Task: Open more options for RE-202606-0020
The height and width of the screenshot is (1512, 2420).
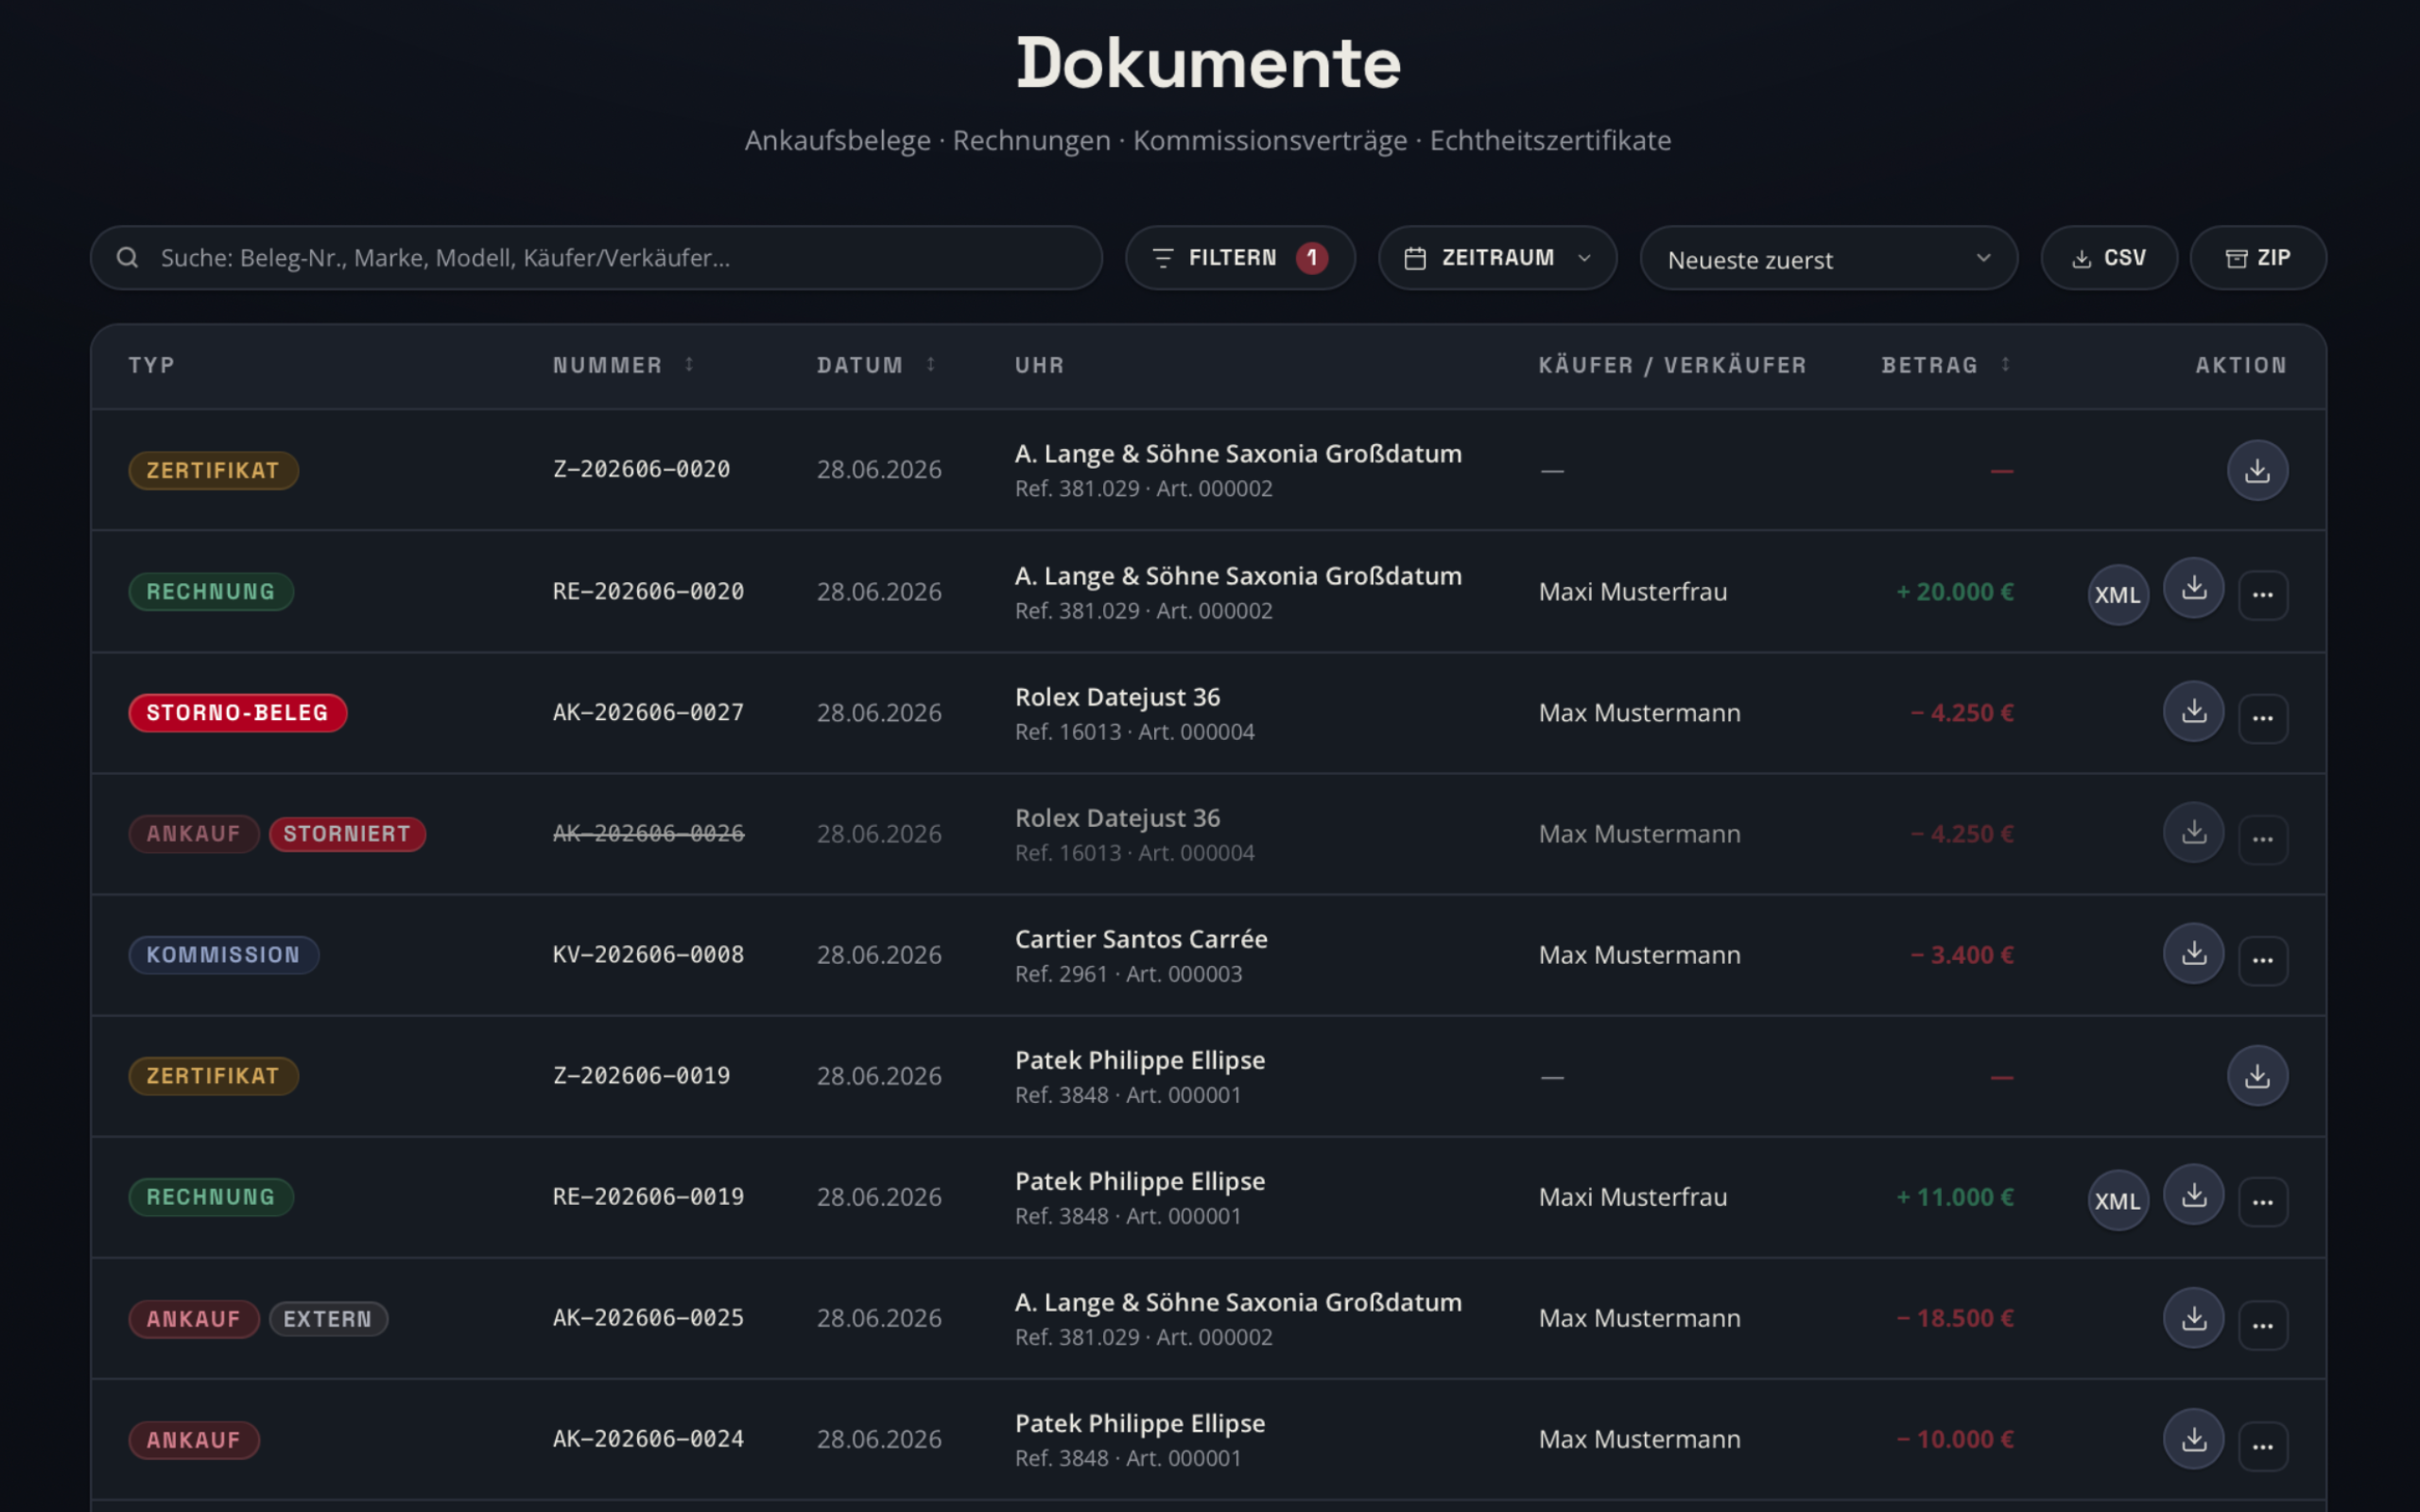Action: click(2262, 595)
